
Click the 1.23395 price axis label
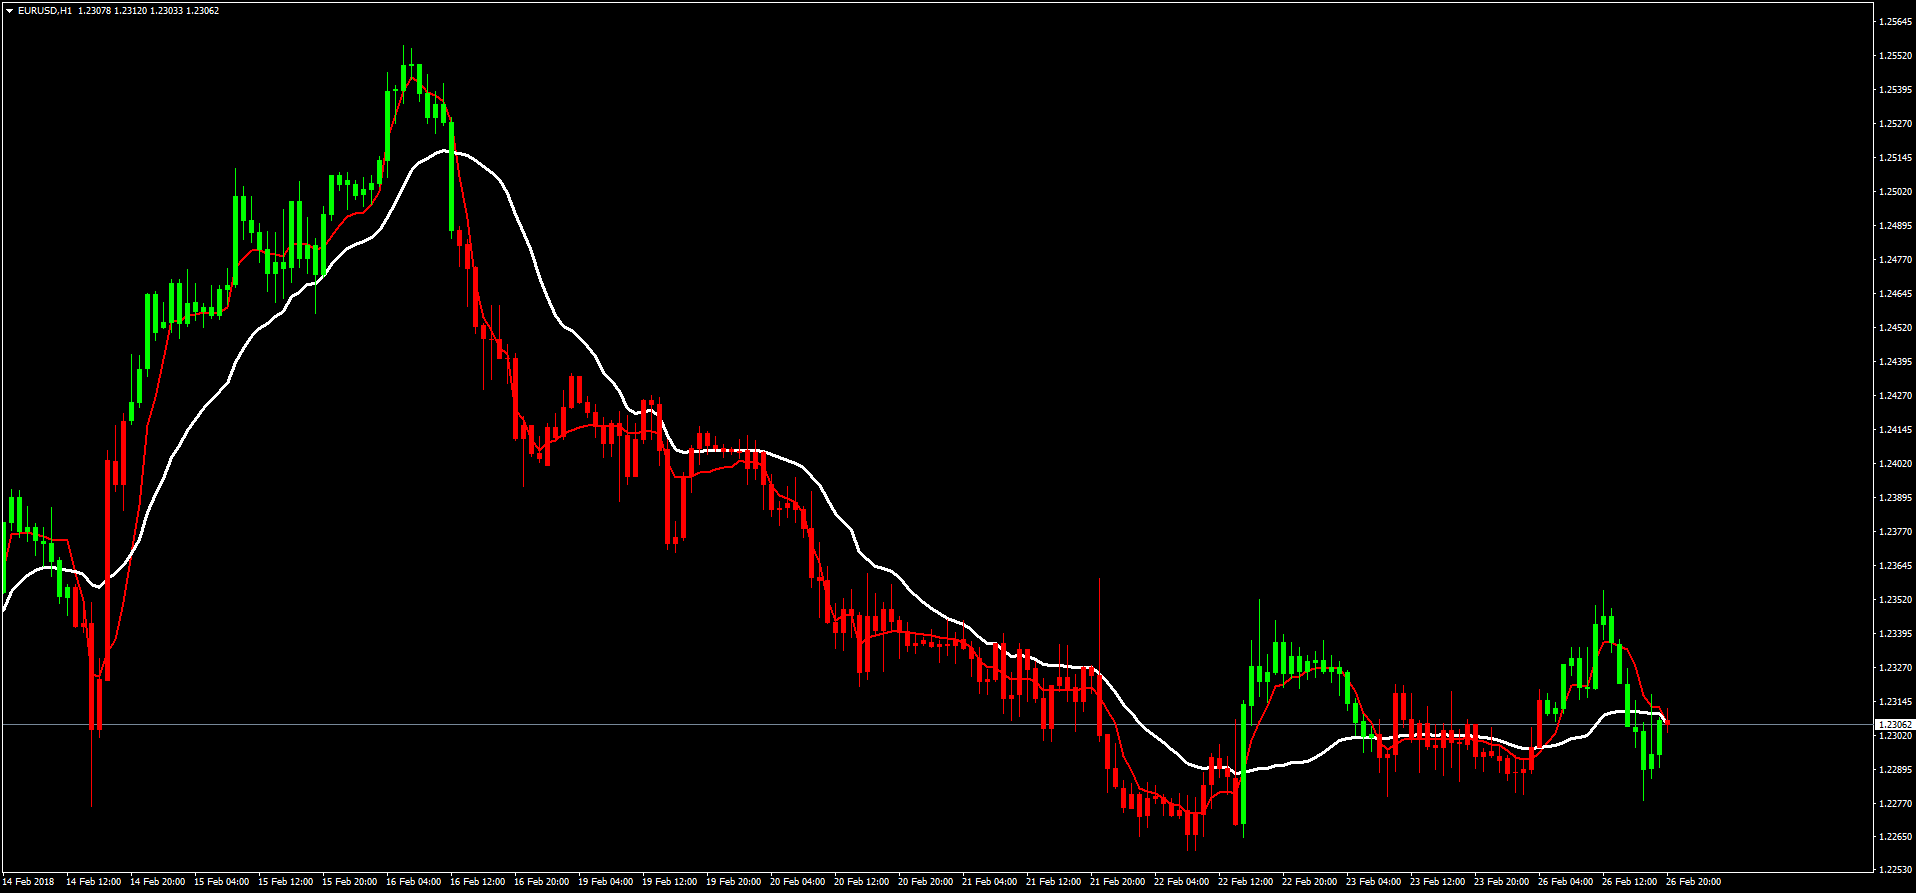tap(1896, 634)
